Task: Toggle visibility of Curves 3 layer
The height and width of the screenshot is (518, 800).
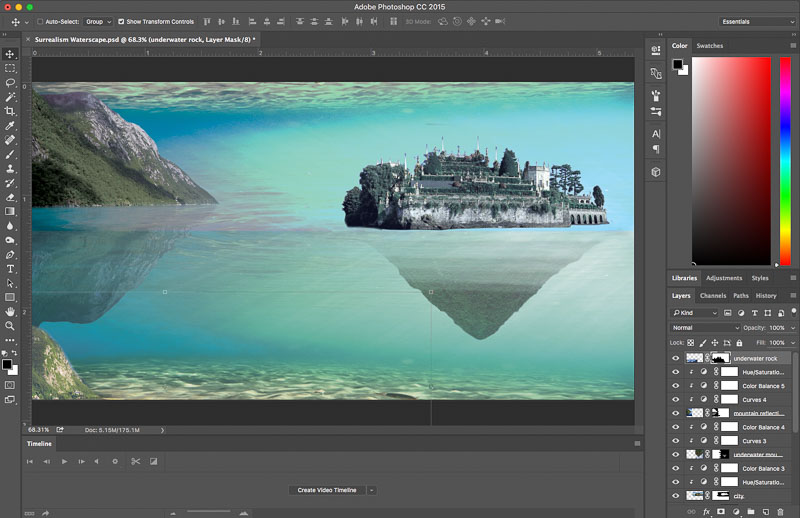Action: pos(676,441)
